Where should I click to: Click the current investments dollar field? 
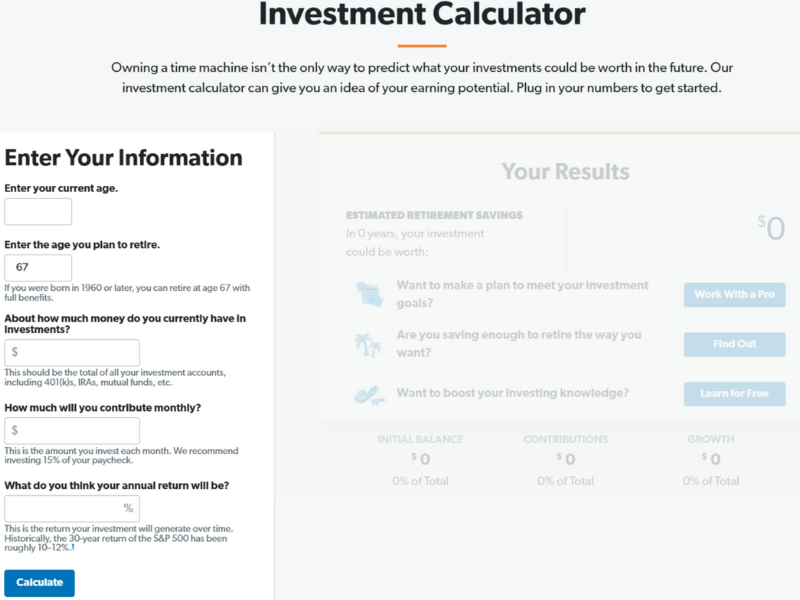point(71,352)
